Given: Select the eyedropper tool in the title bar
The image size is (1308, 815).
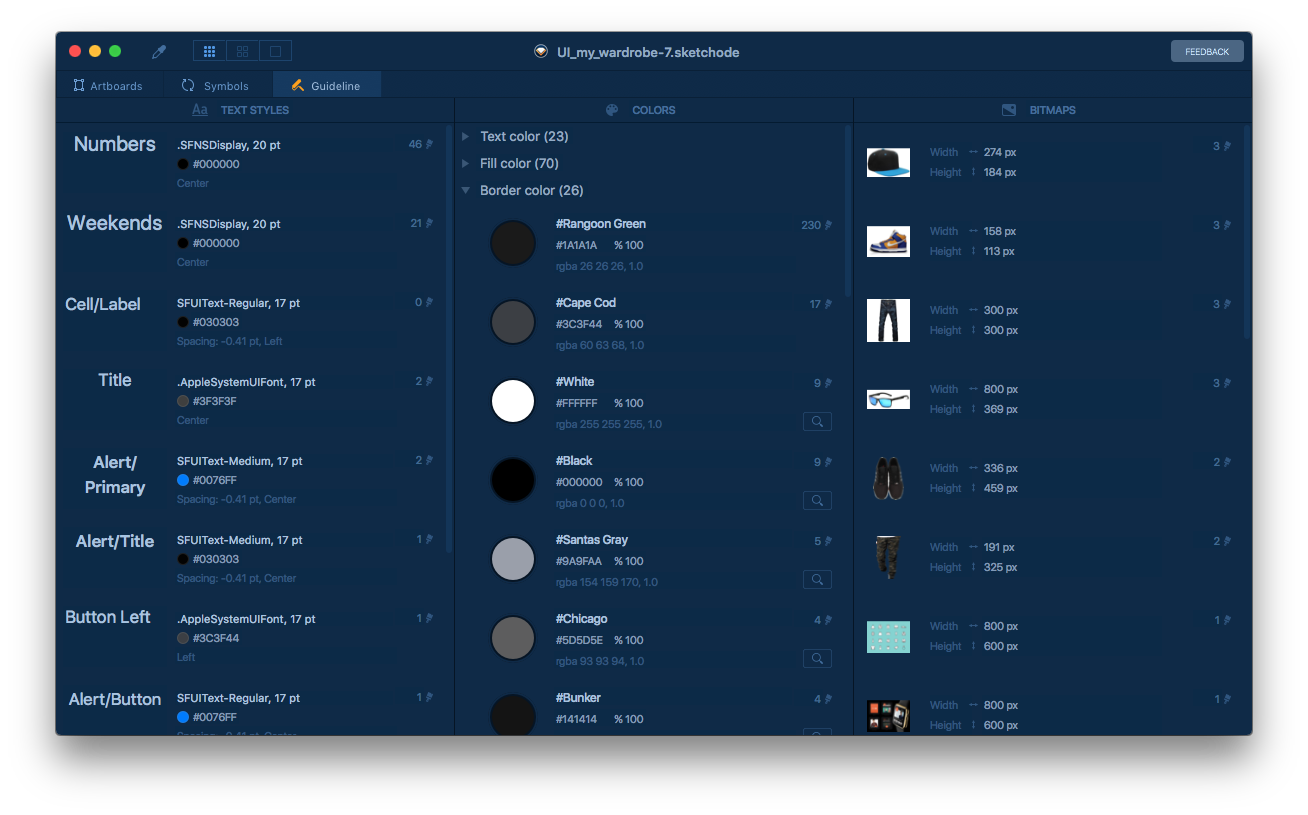Looking at the screenshot, I should click(159, 52).
